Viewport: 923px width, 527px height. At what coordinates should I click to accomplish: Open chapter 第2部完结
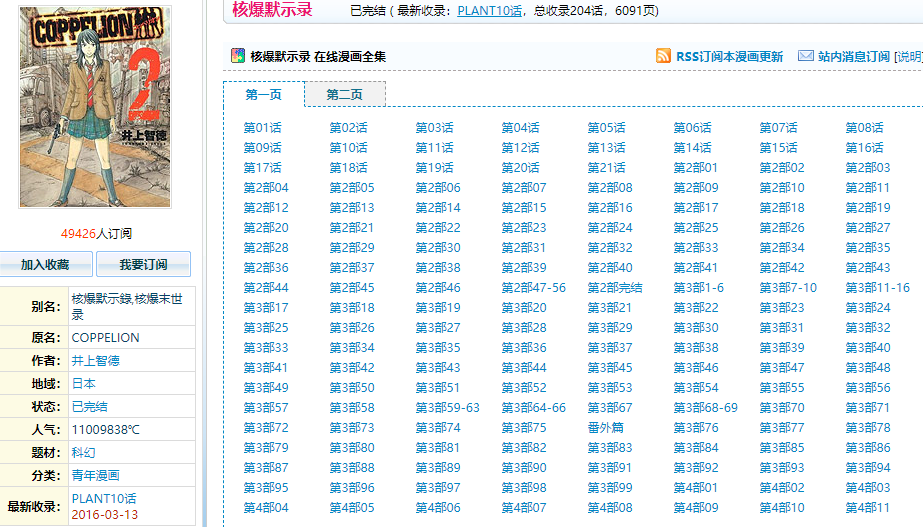(615, 288)
